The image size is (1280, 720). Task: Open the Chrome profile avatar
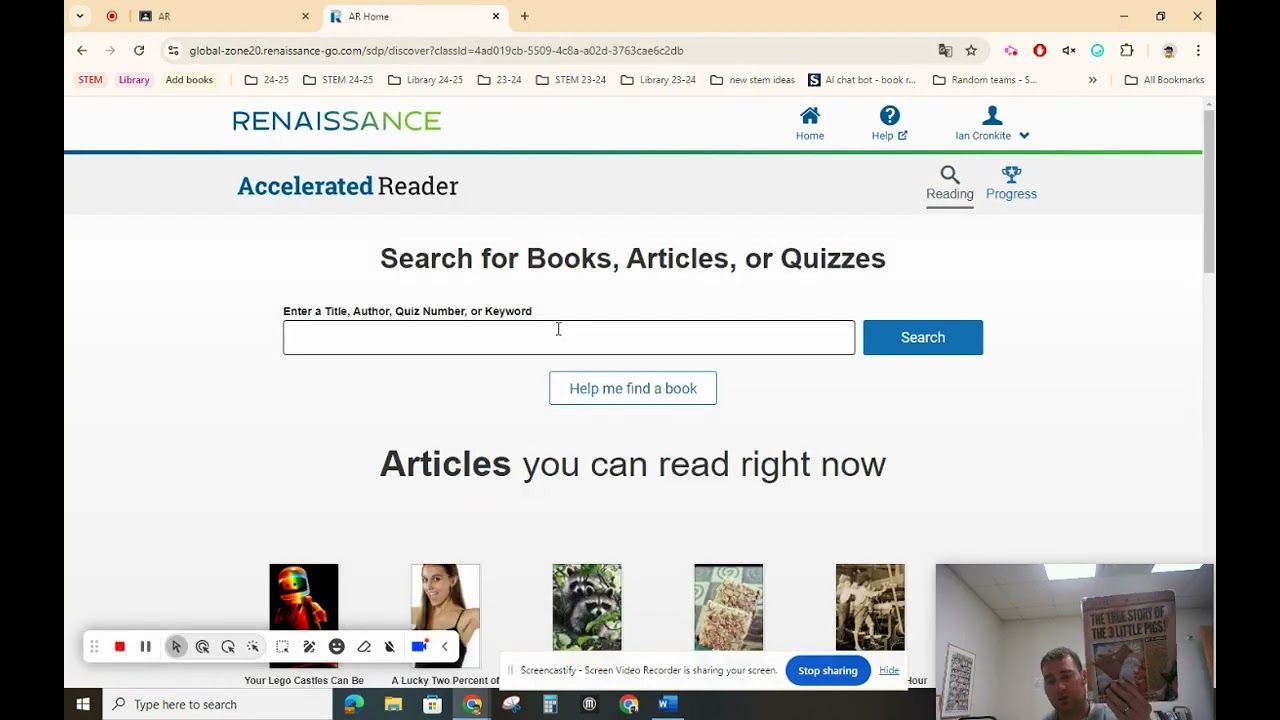1169,50
